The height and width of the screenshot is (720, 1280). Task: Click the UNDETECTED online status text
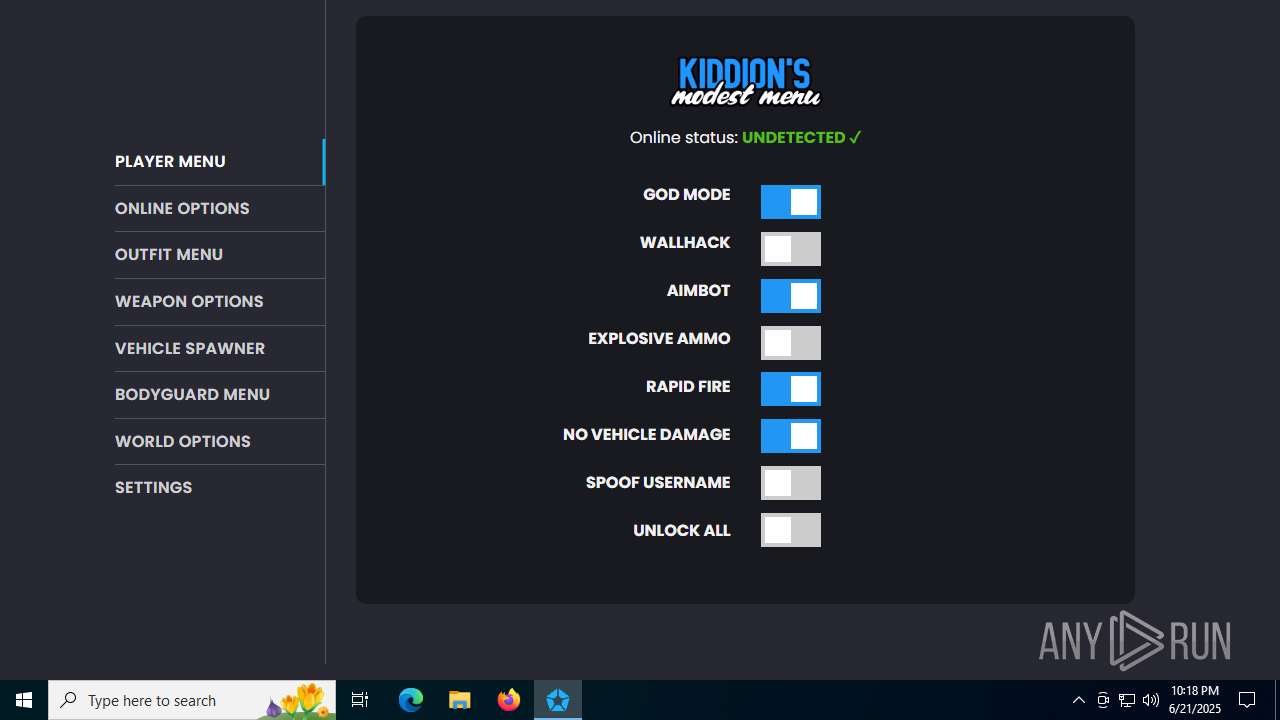(x=802, y=138)
